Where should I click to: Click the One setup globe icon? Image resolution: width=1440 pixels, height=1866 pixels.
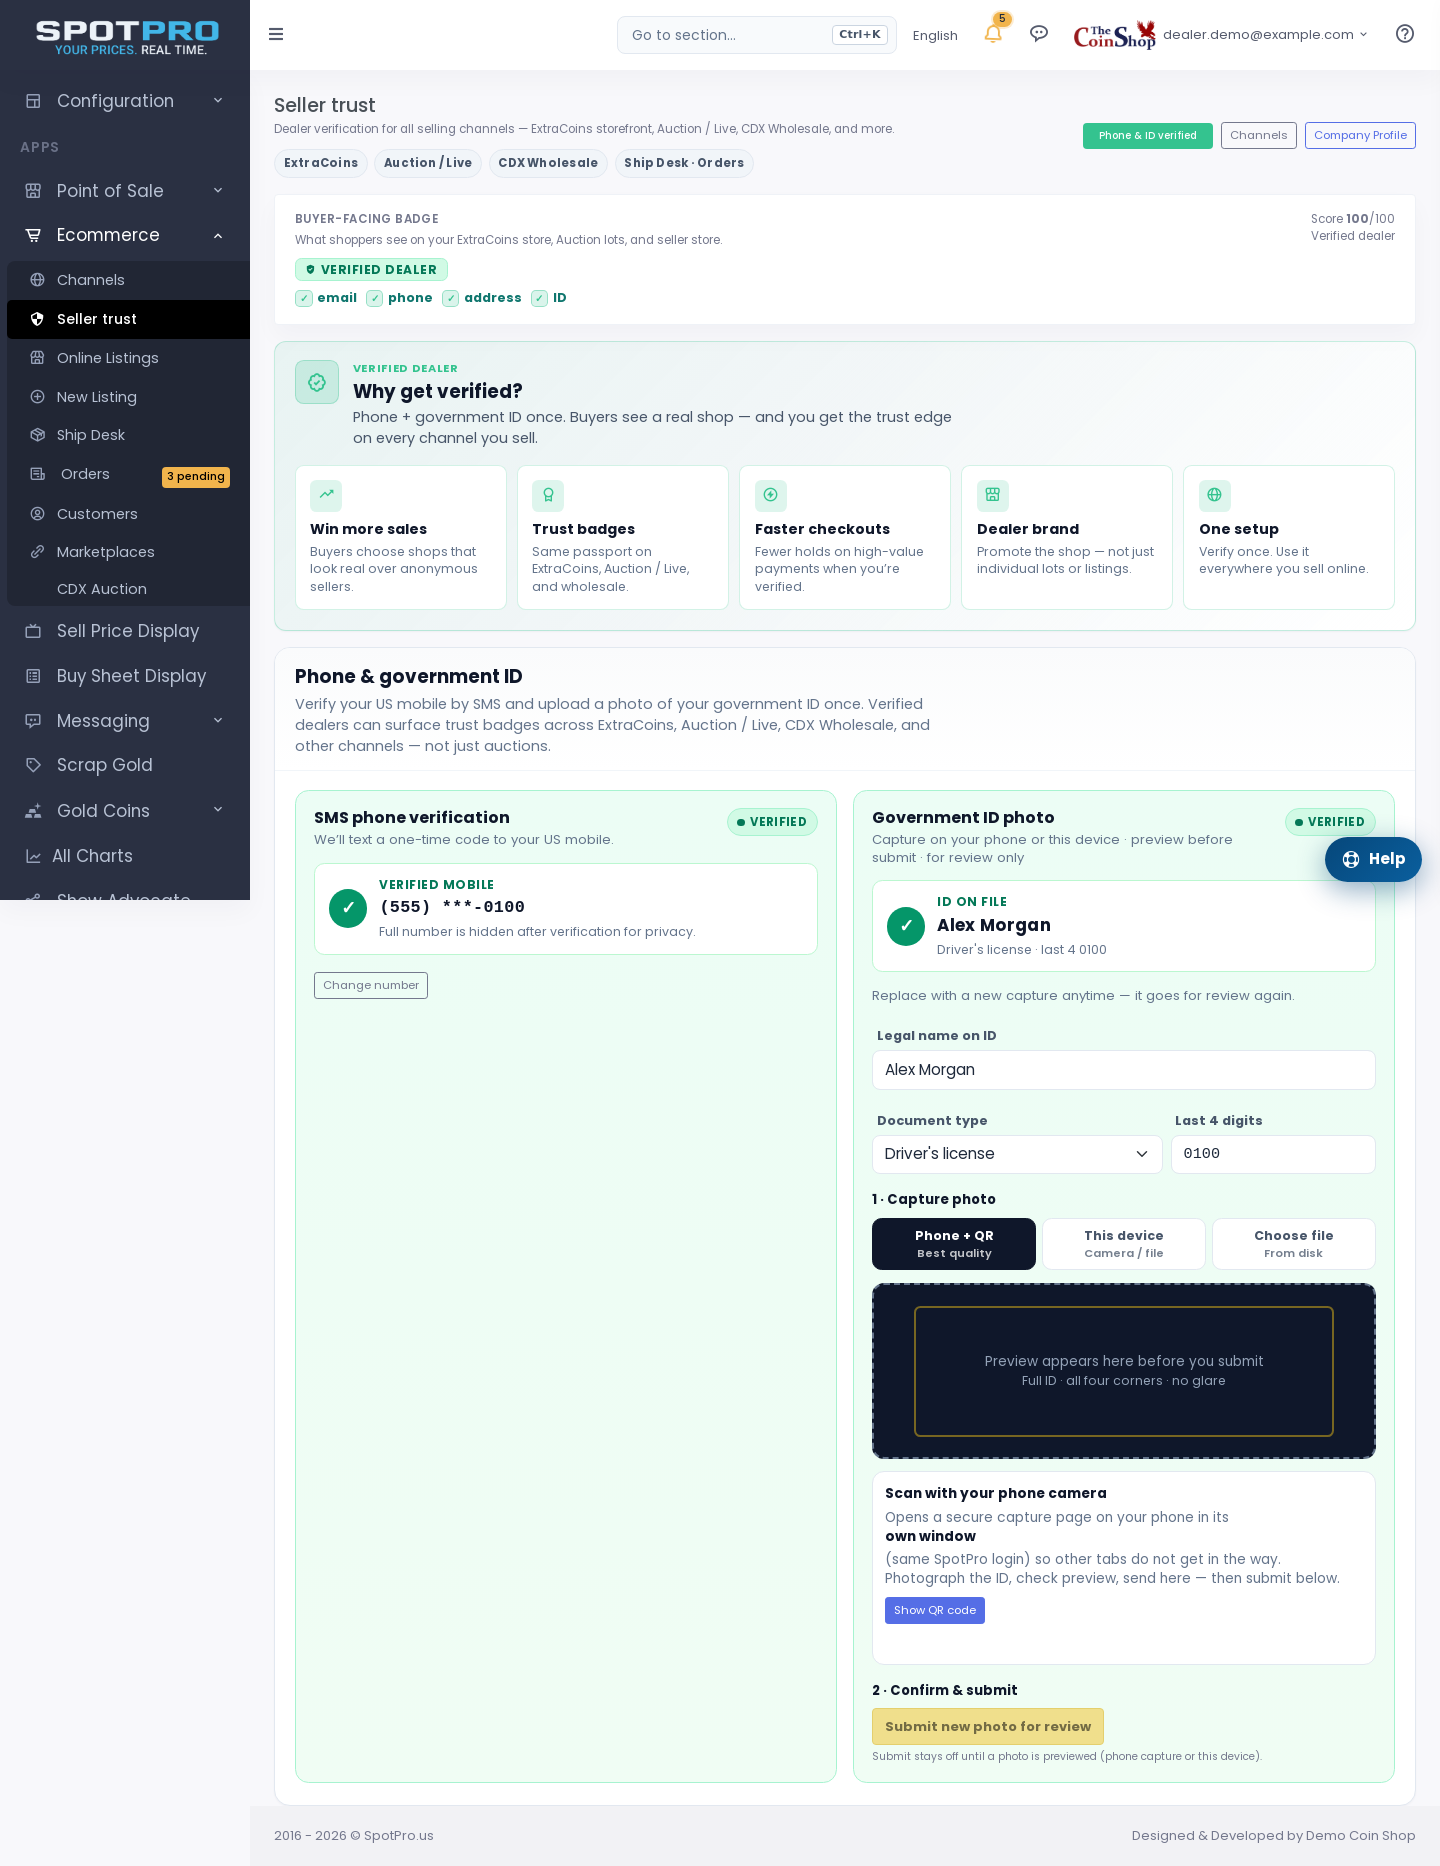(1215, 495)
